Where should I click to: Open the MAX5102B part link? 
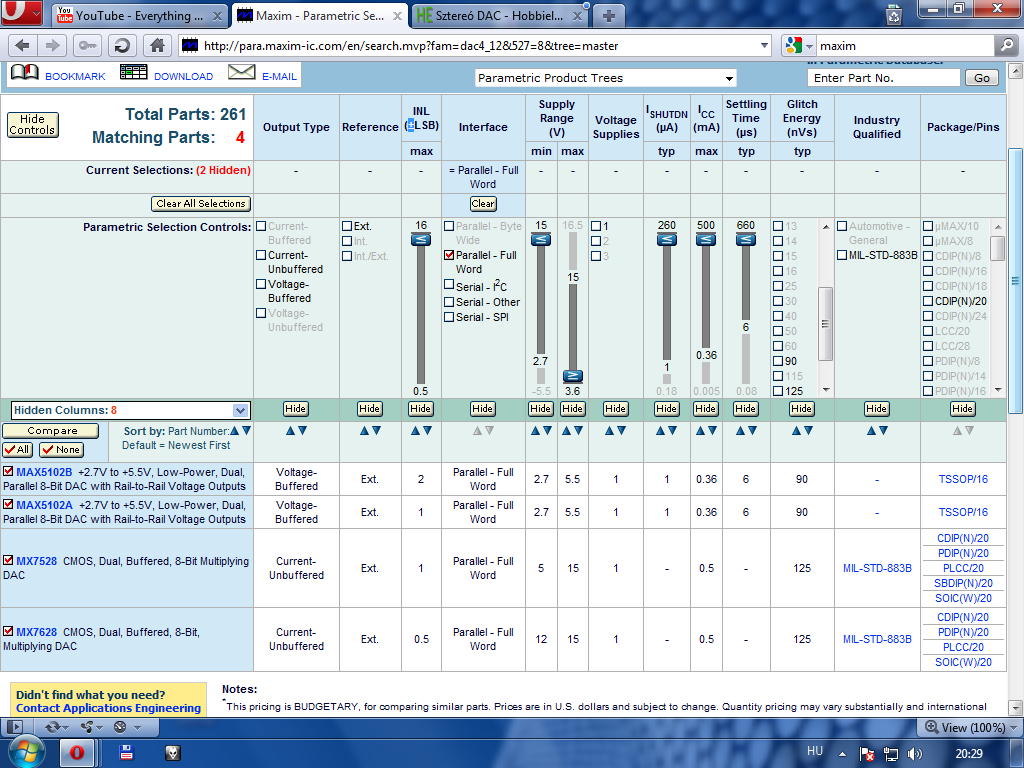pyautogui.click(x=44, y=472)
